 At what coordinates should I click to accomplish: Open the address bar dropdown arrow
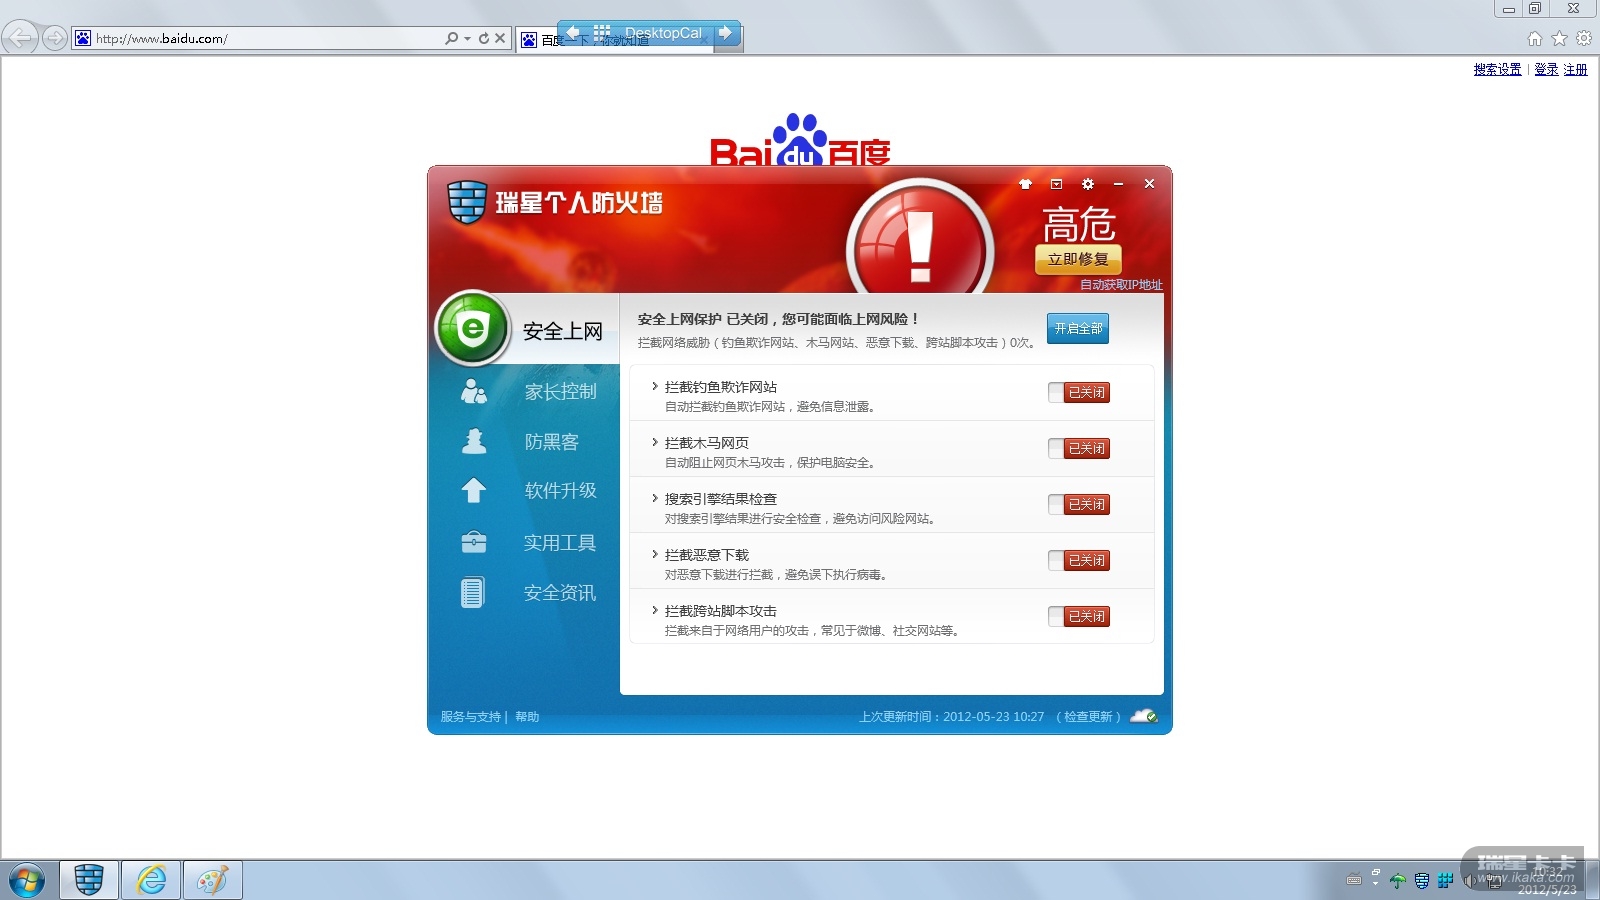[467, 39]
